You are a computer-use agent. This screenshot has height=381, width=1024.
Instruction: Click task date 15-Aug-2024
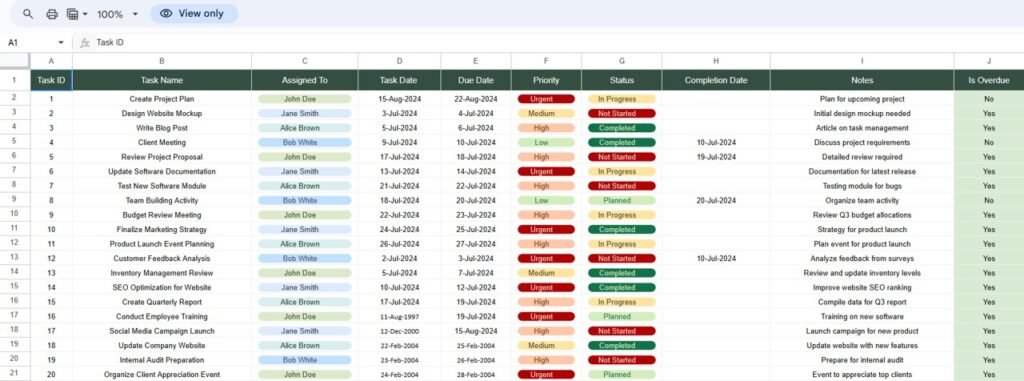coord(399,99)
